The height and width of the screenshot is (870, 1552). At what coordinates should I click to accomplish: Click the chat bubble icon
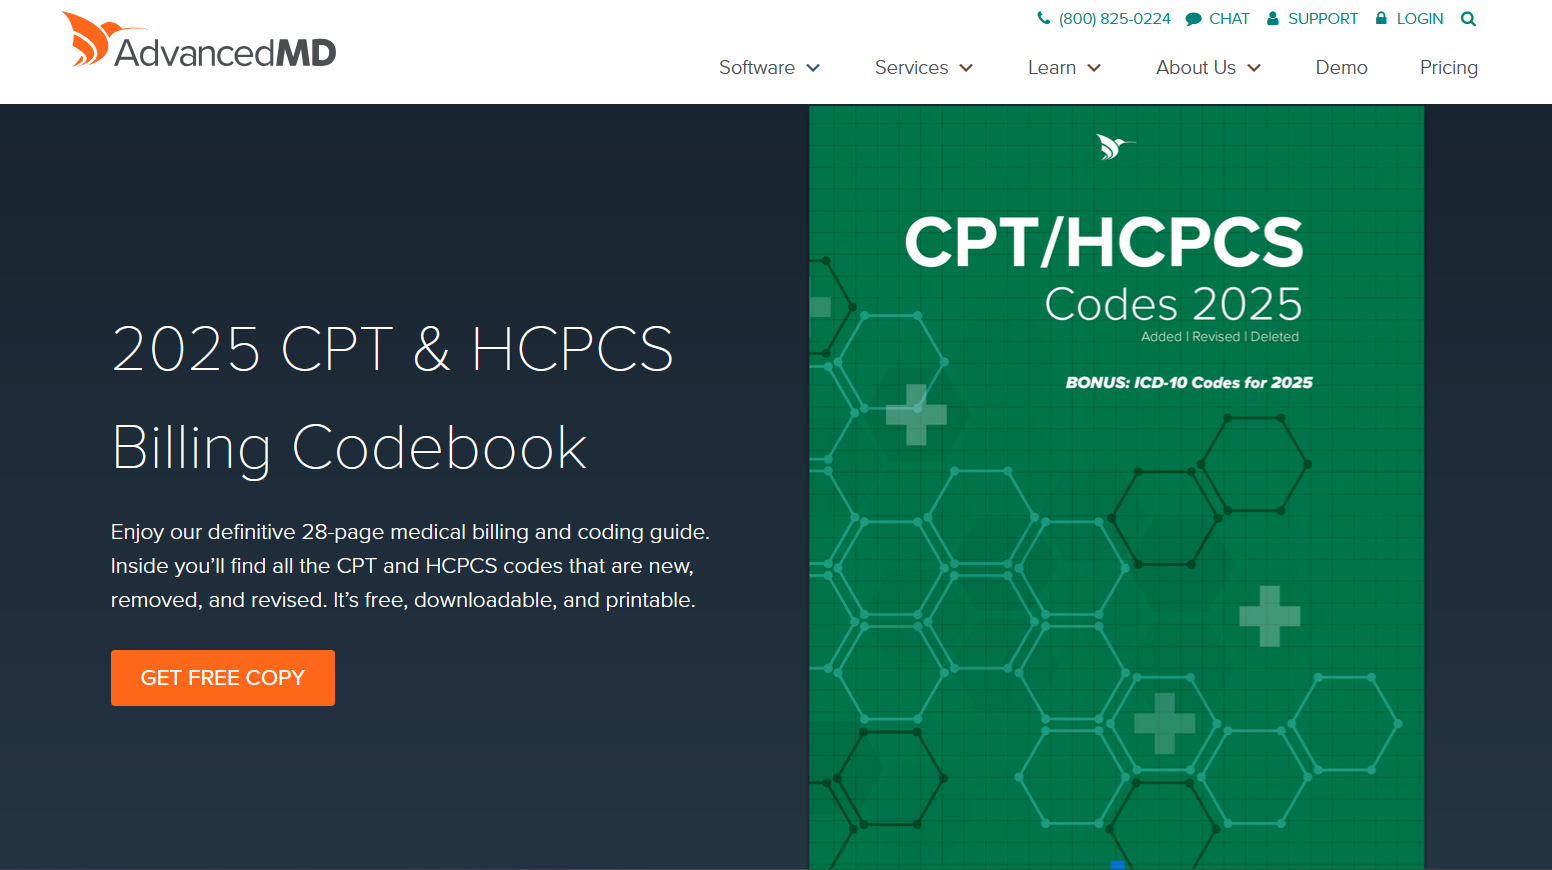pyautogui.click(x=1193, y=19)
